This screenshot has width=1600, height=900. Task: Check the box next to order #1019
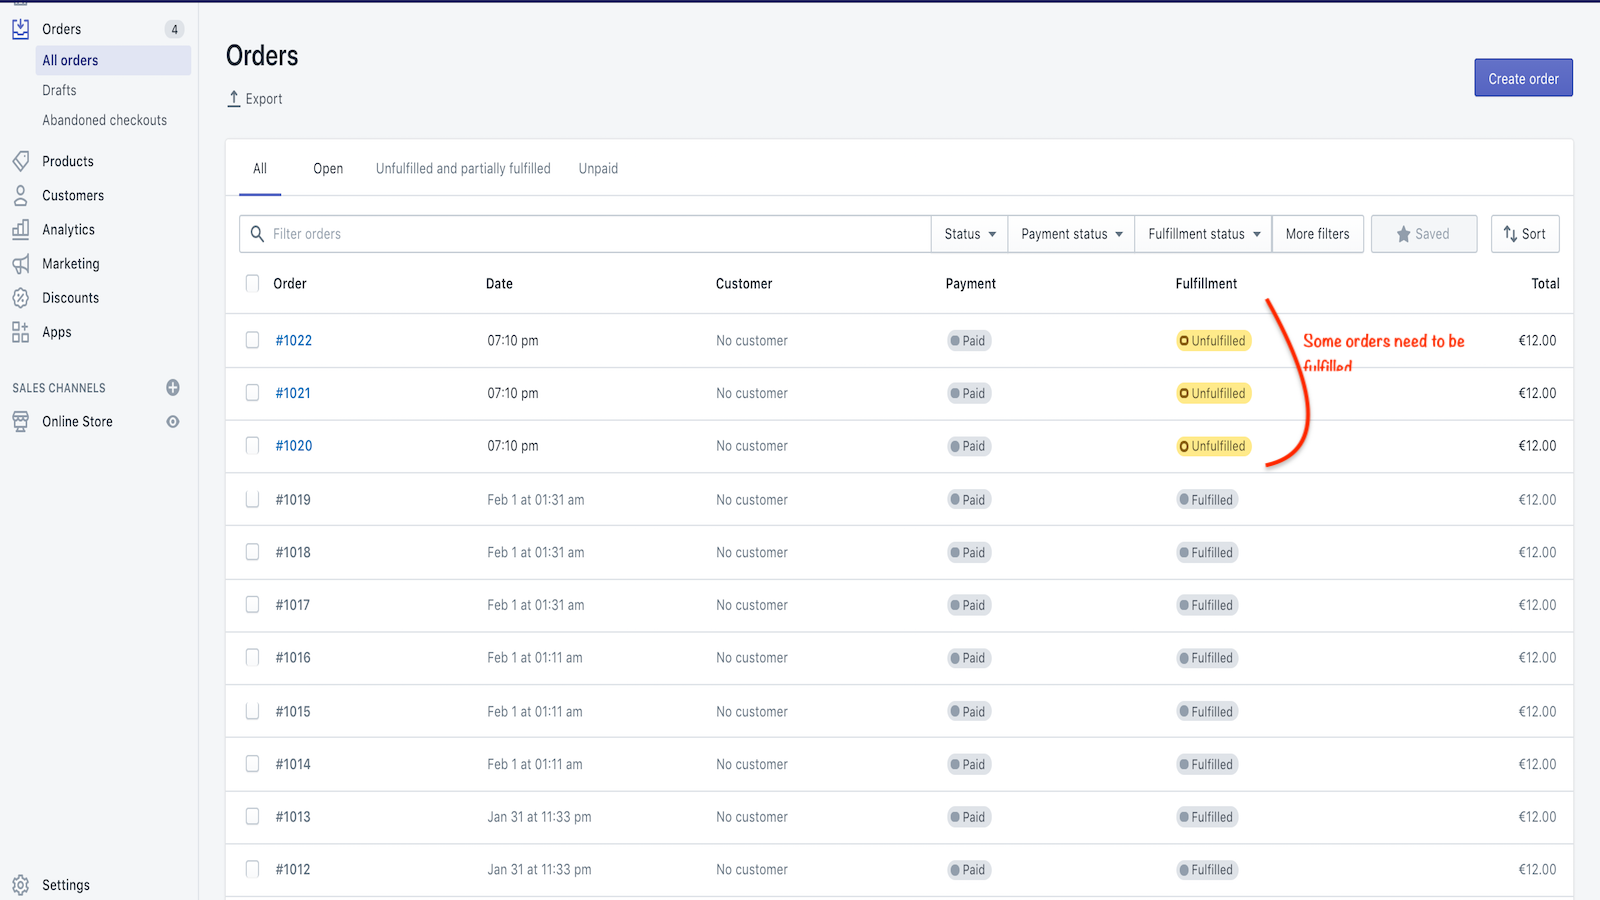pyautogui.click(x=253, y=499)
